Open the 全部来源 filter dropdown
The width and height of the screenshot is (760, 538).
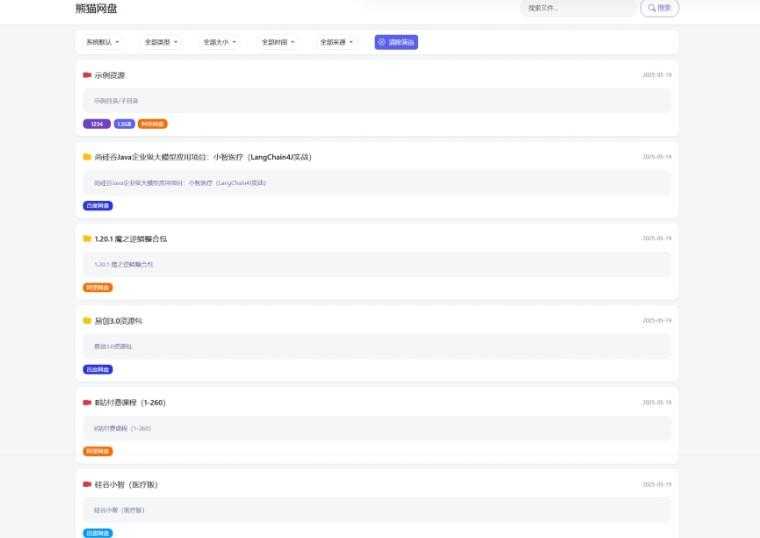(337, 42)
